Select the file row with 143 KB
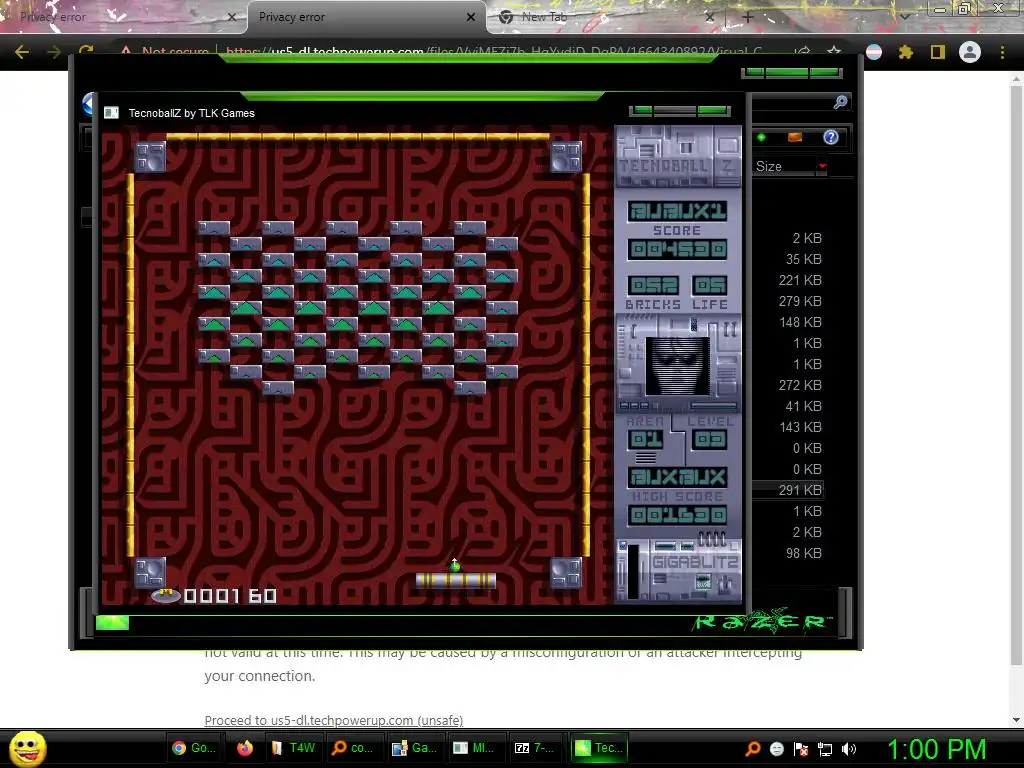This screenshot has height=768, width=1024. click(799, 427)
